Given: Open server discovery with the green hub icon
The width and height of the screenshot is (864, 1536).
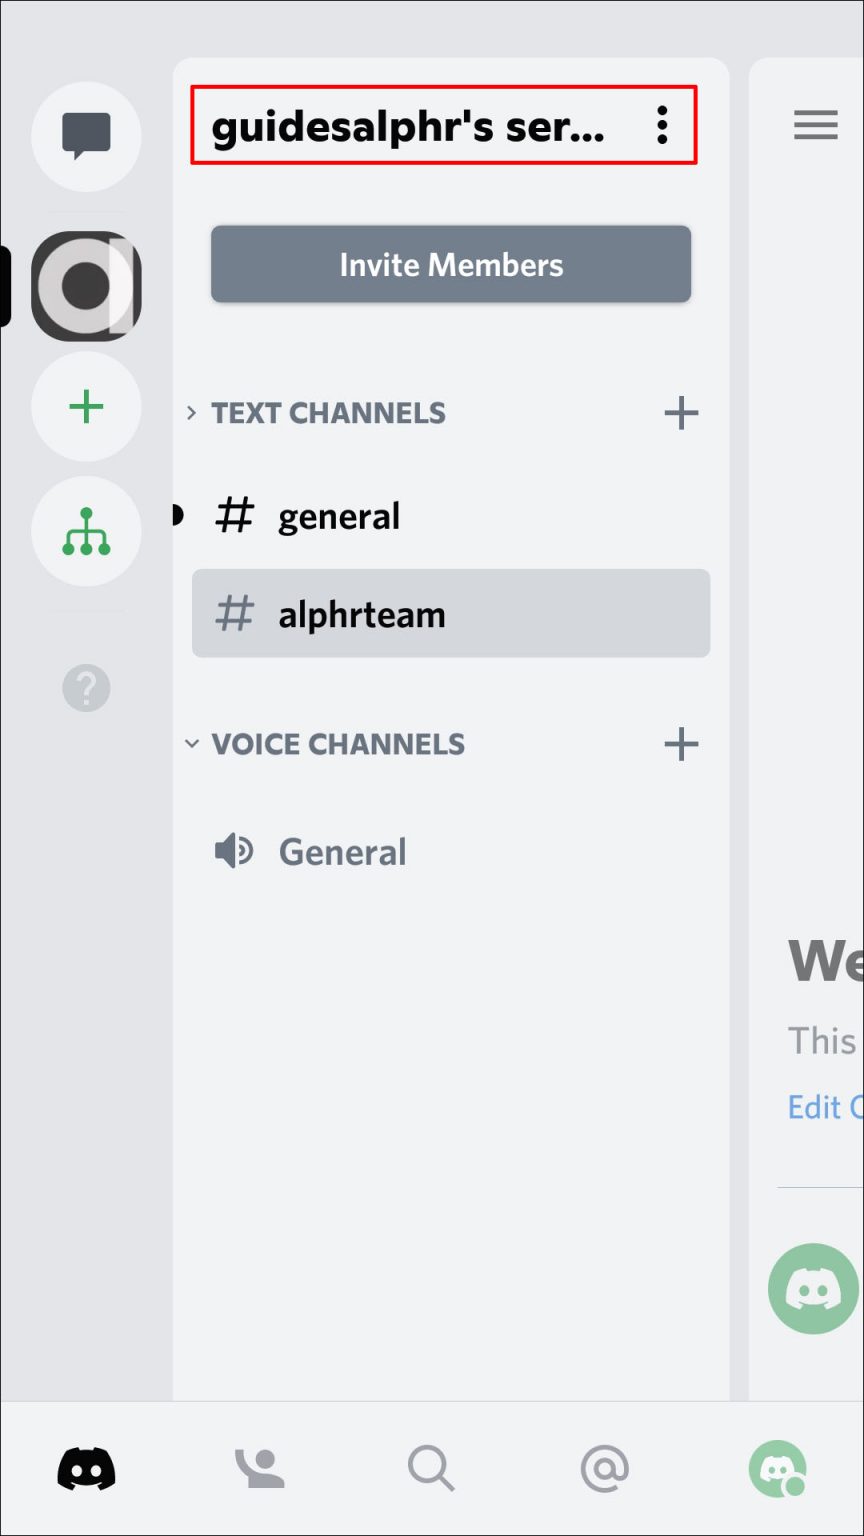Looking at the screenshot, I should [86, 531].
